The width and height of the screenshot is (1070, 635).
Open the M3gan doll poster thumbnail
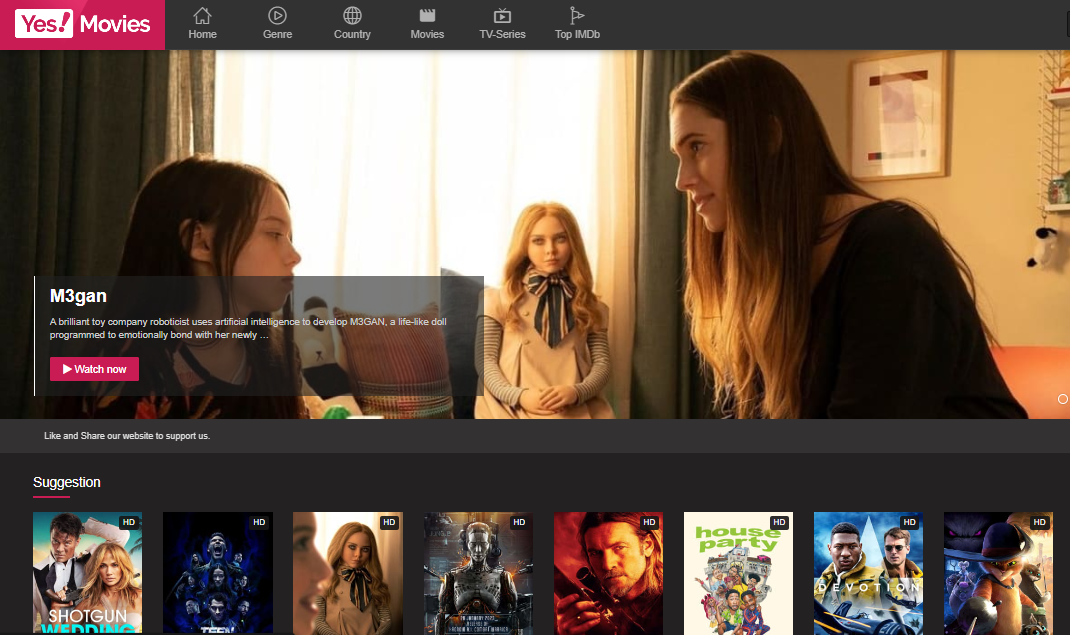(348, 573)
